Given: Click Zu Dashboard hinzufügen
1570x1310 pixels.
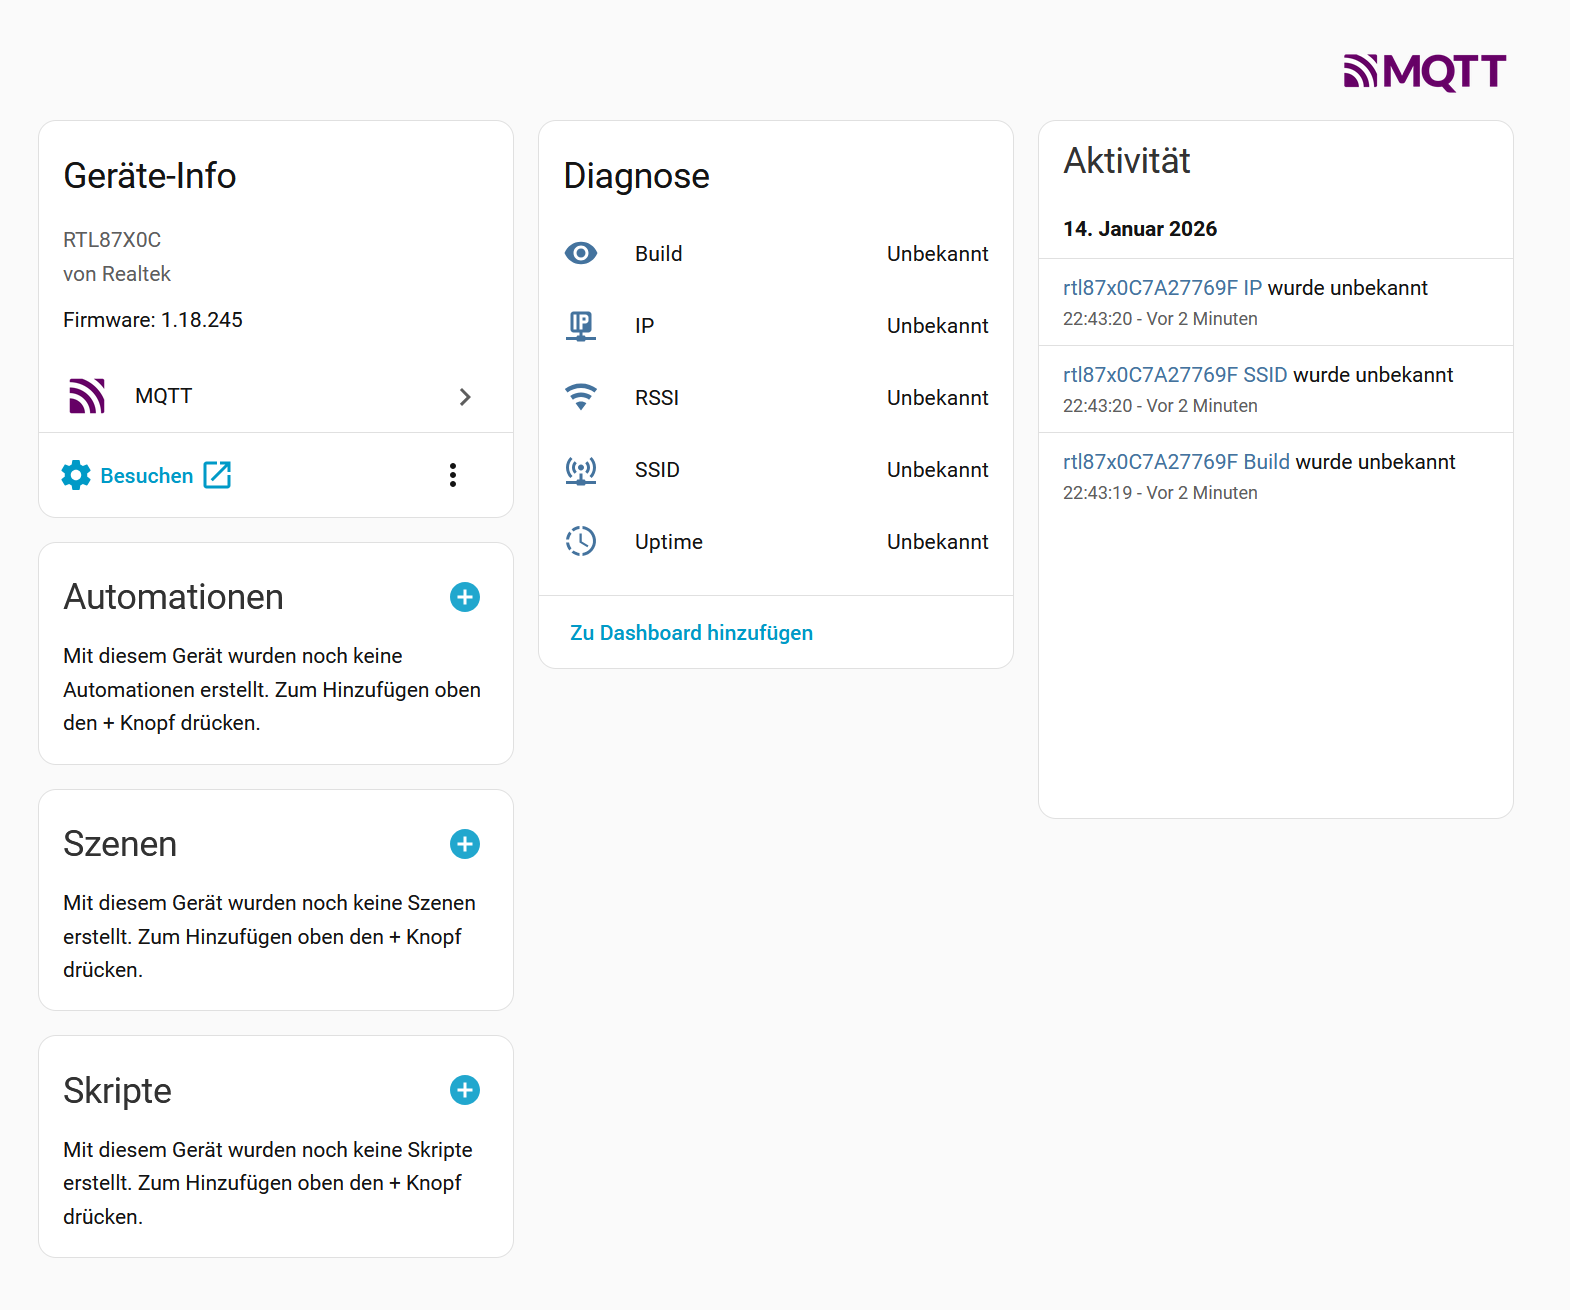Looking at the screenshot, I should [691, 633].
